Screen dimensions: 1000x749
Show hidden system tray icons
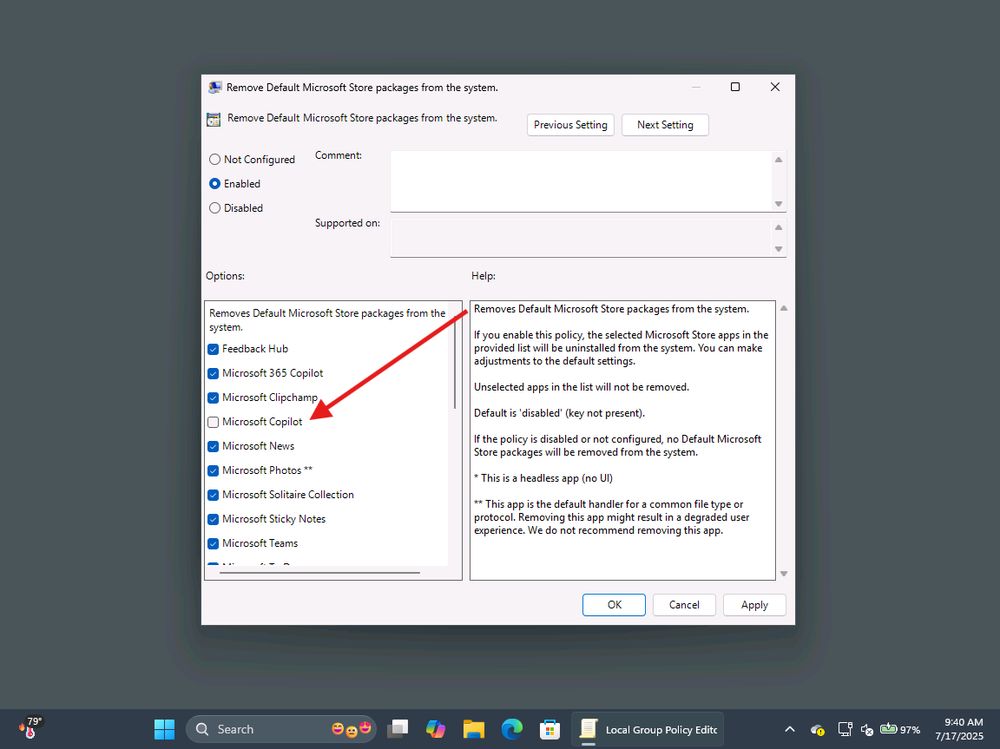[x=790, y=729]
